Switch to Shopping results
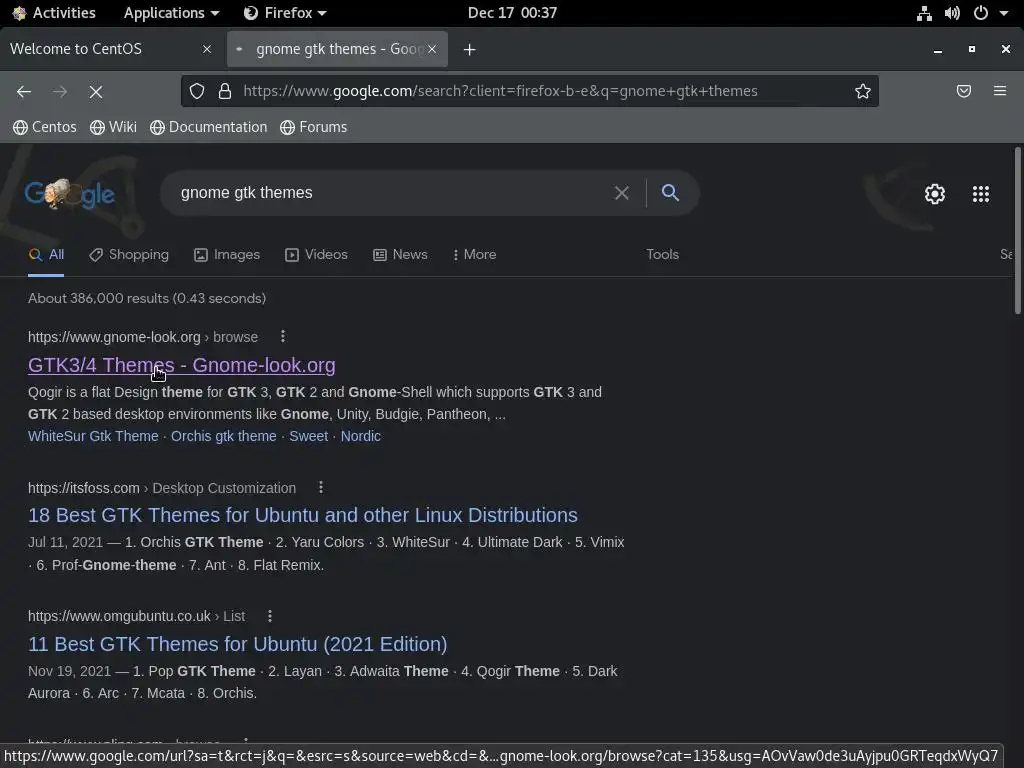Screen dimensions: 1024x768 [129, 255]
